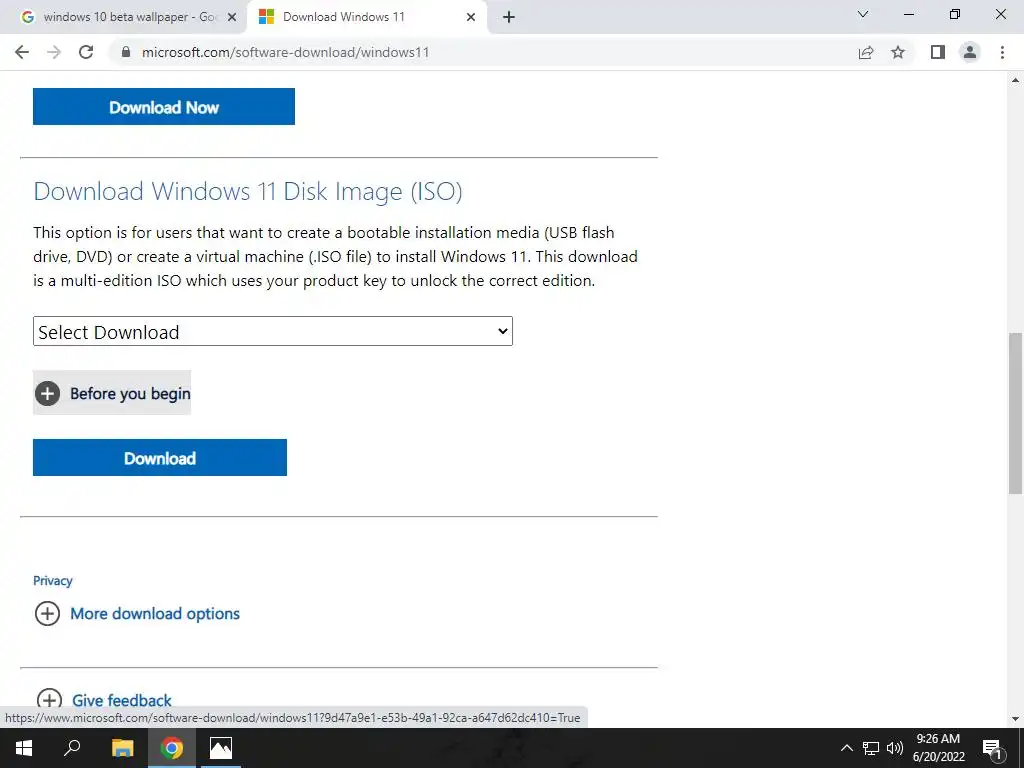Select the Download Windows 11 tab
Image resolution: width=1024 pixels, height=768 pixels.
click(366, 17)
